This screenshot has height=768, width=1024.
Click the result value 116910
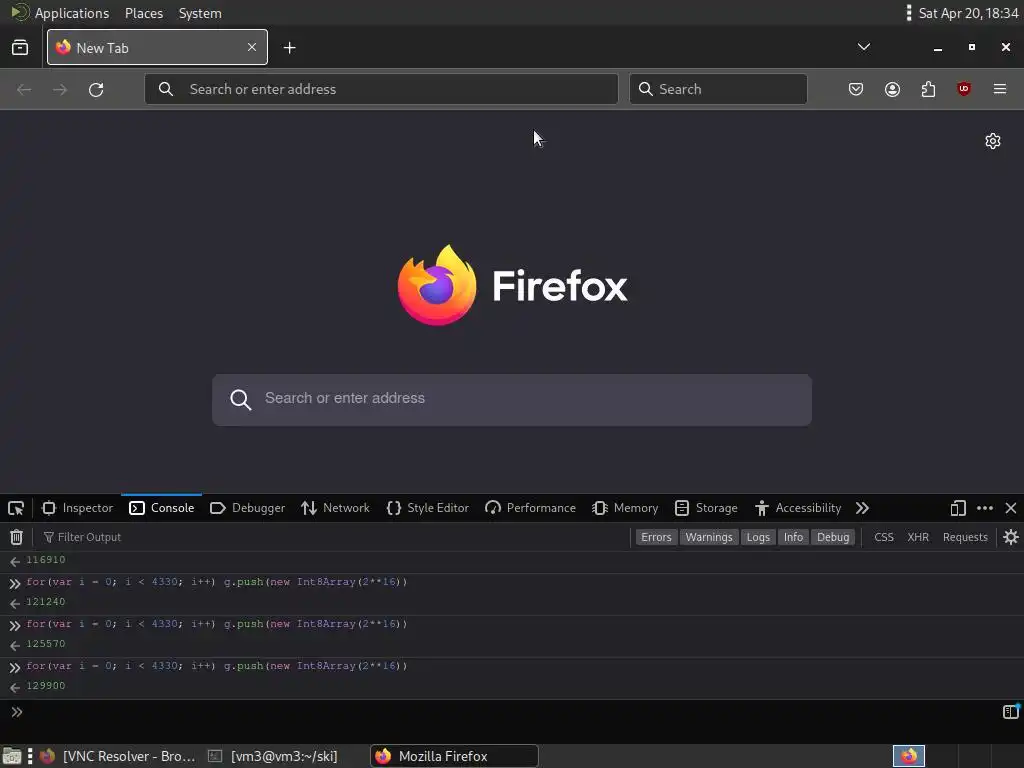click(46, 560)
